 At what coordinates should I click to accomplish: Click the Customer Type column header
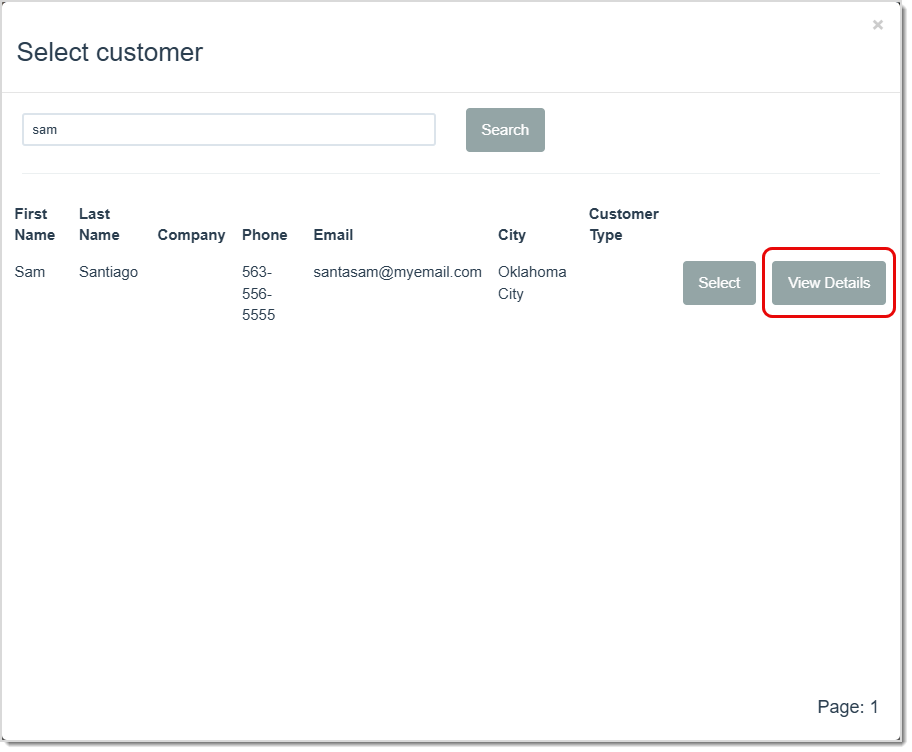pyautogui.click(x=623, y=224)
